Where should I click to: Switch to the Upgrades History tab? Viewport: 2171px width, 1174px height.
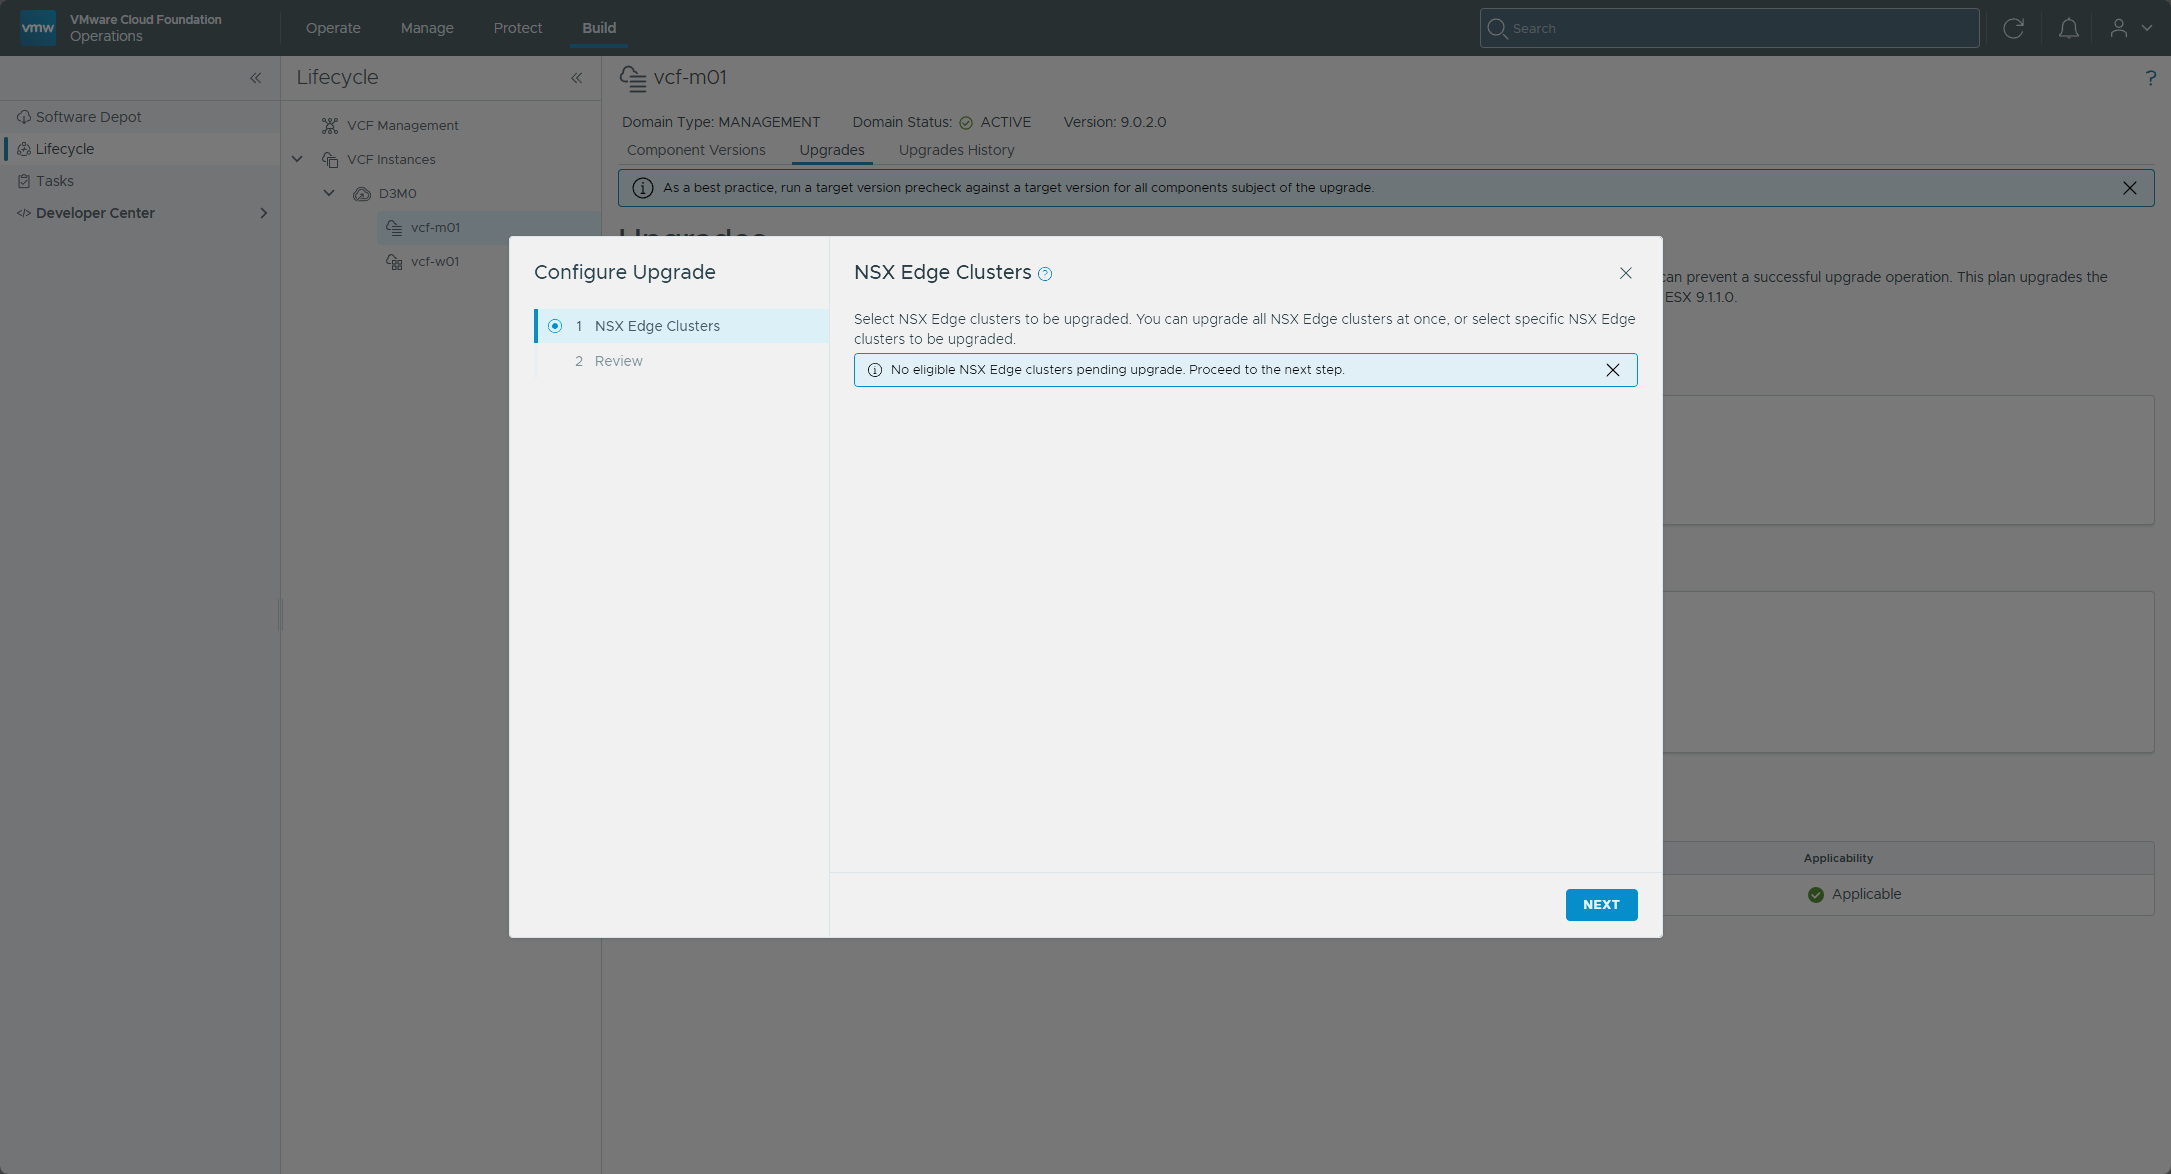pyautogui.click(x=956, y=150)
